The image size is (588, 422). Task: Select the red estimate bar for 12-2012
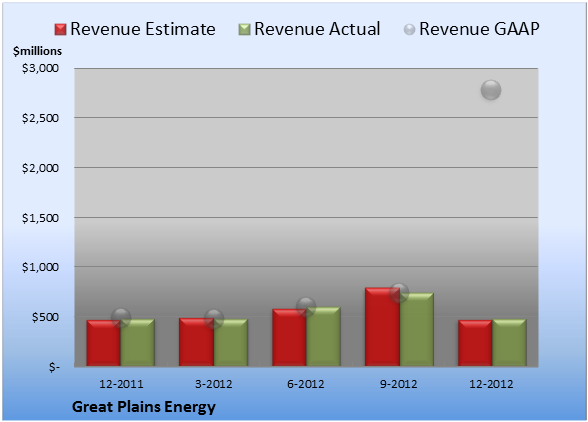coord(475,343)
